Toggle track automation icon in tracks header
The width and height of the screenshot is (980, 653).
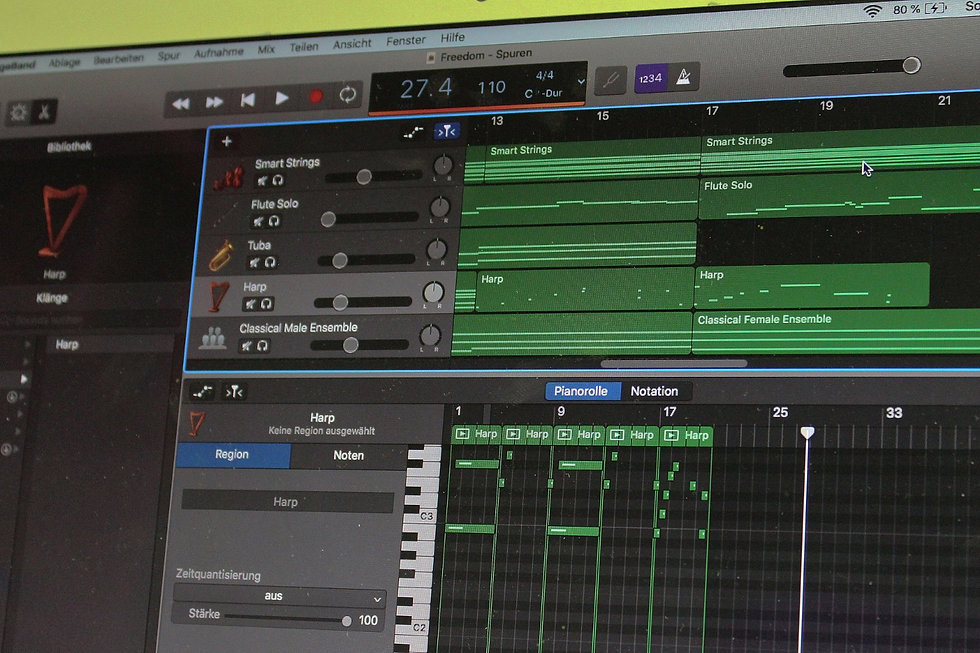coord(412,132)
